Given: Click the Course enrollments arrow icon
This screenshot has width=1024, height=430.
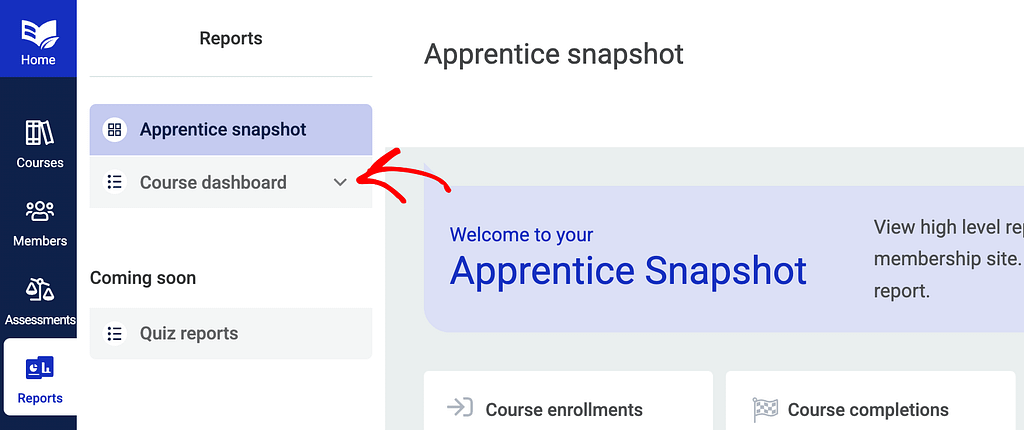Looking at the screenshot, I should pyautogui.click(x=459, y=408).
